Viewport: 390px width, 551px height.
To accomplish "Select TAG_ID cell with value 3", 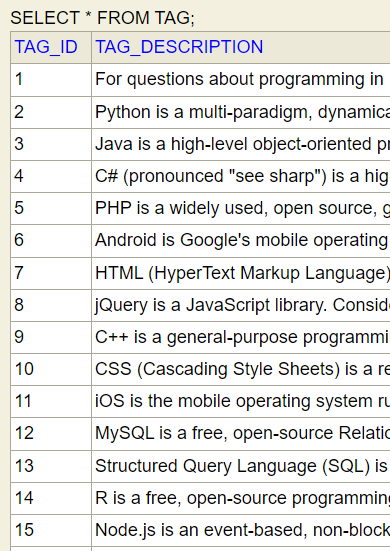I will point(51,144).
